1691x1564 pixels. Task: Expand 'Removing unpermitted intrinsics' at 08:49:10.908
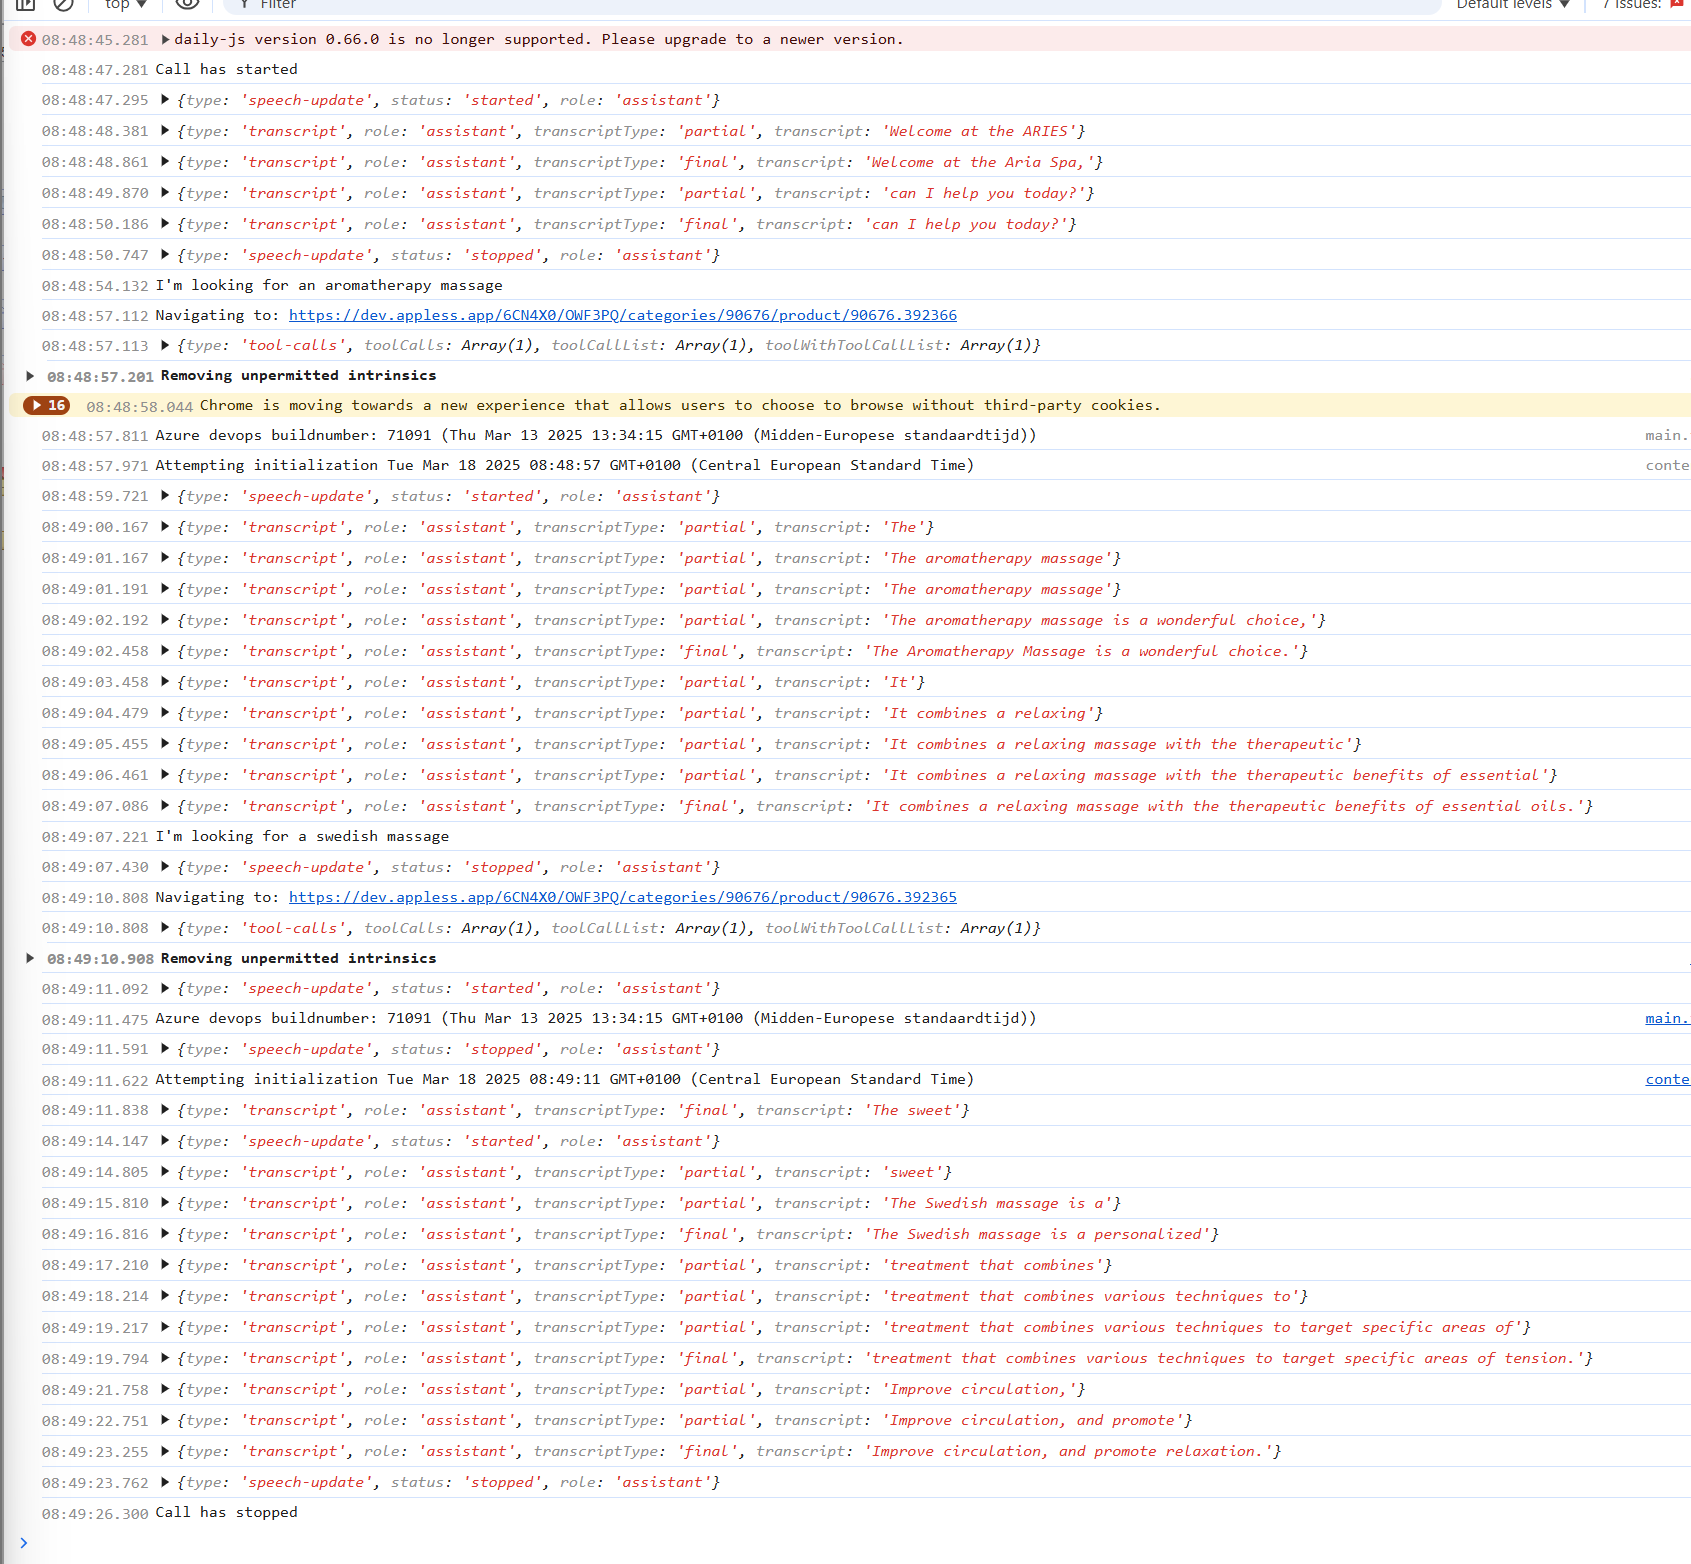[x=30, y=958]
